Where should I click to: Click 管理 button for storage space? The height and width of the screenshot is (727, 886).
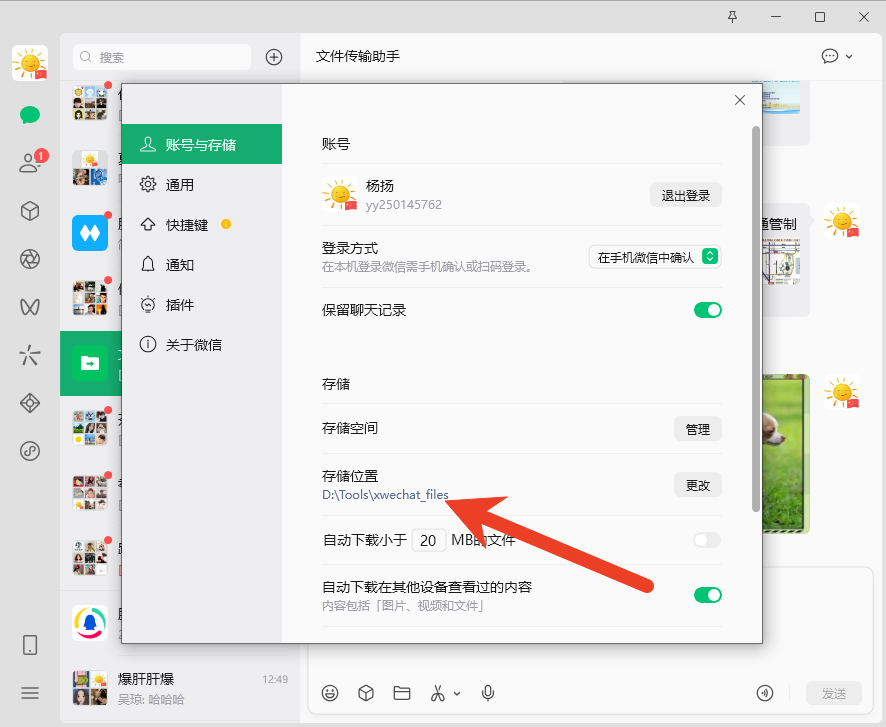[698, 429]
